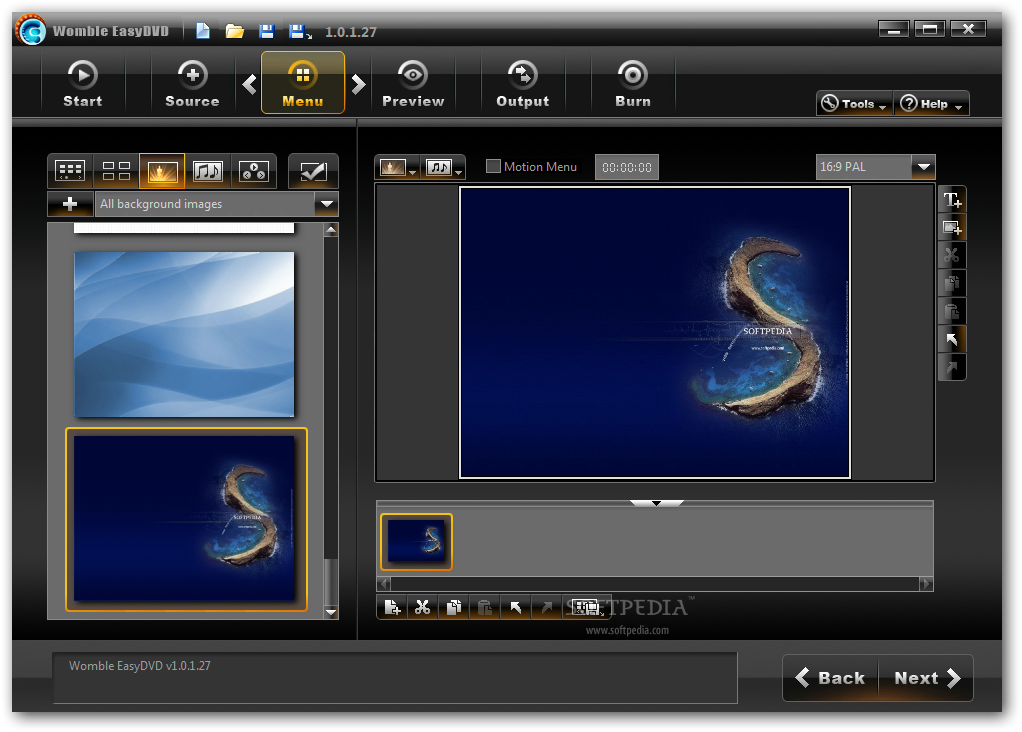Show the menu templates category
The width and height of the screenshot is (1022, 732).
click(x=70, y=171)
